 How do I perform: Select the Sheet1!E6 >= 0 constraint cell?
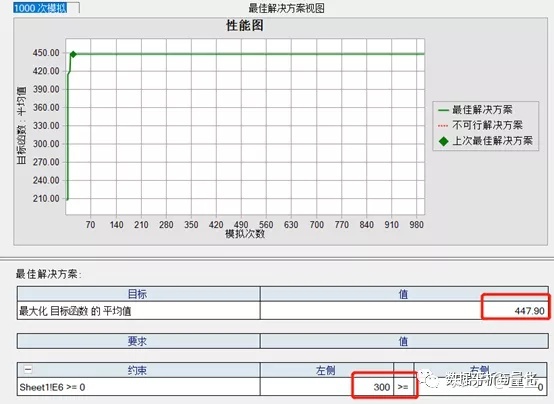pyautogui.click(x=138, y=387)
